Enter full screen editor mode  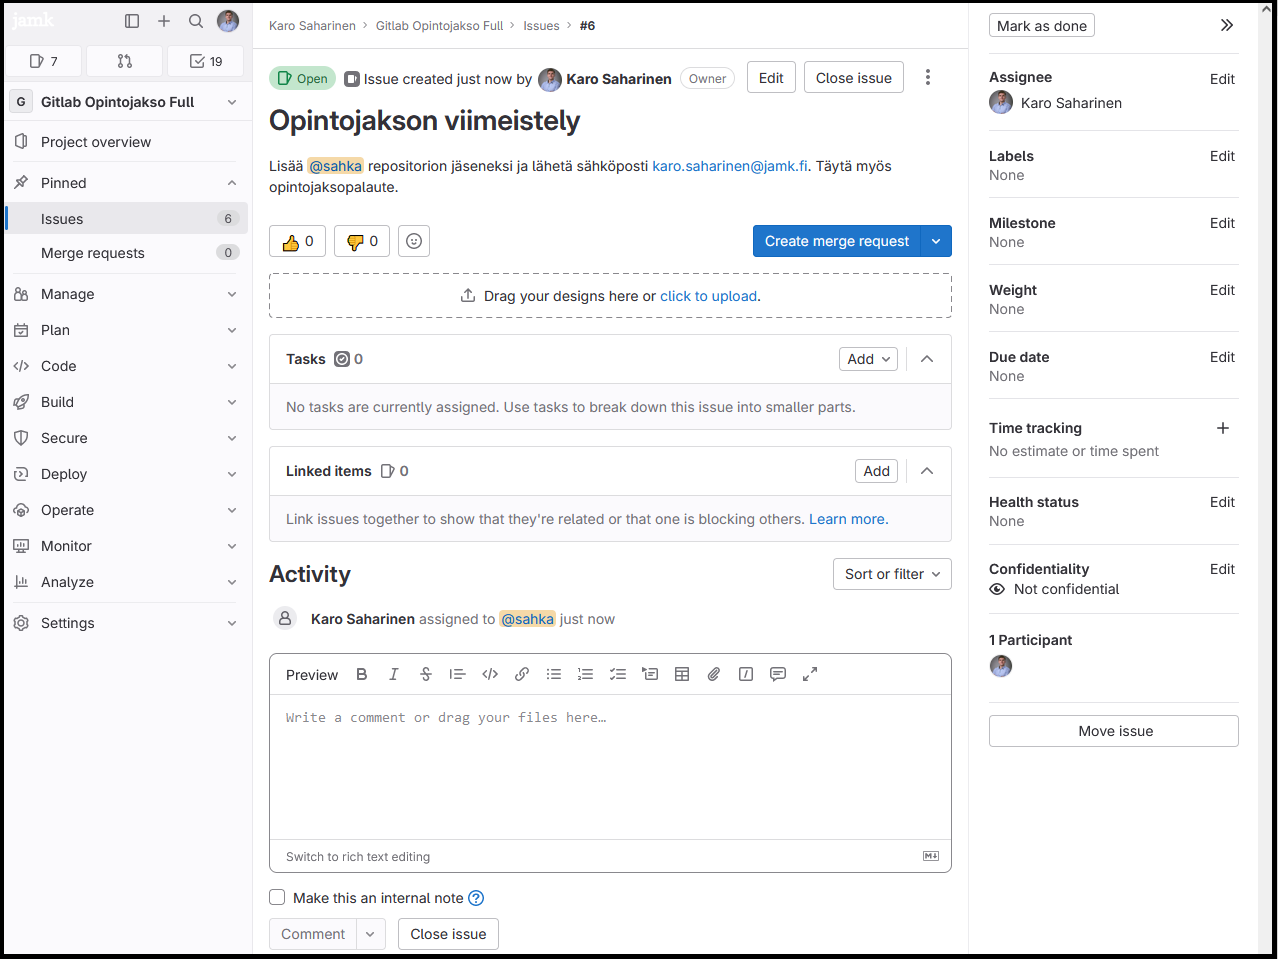click(x=810, y=675)
